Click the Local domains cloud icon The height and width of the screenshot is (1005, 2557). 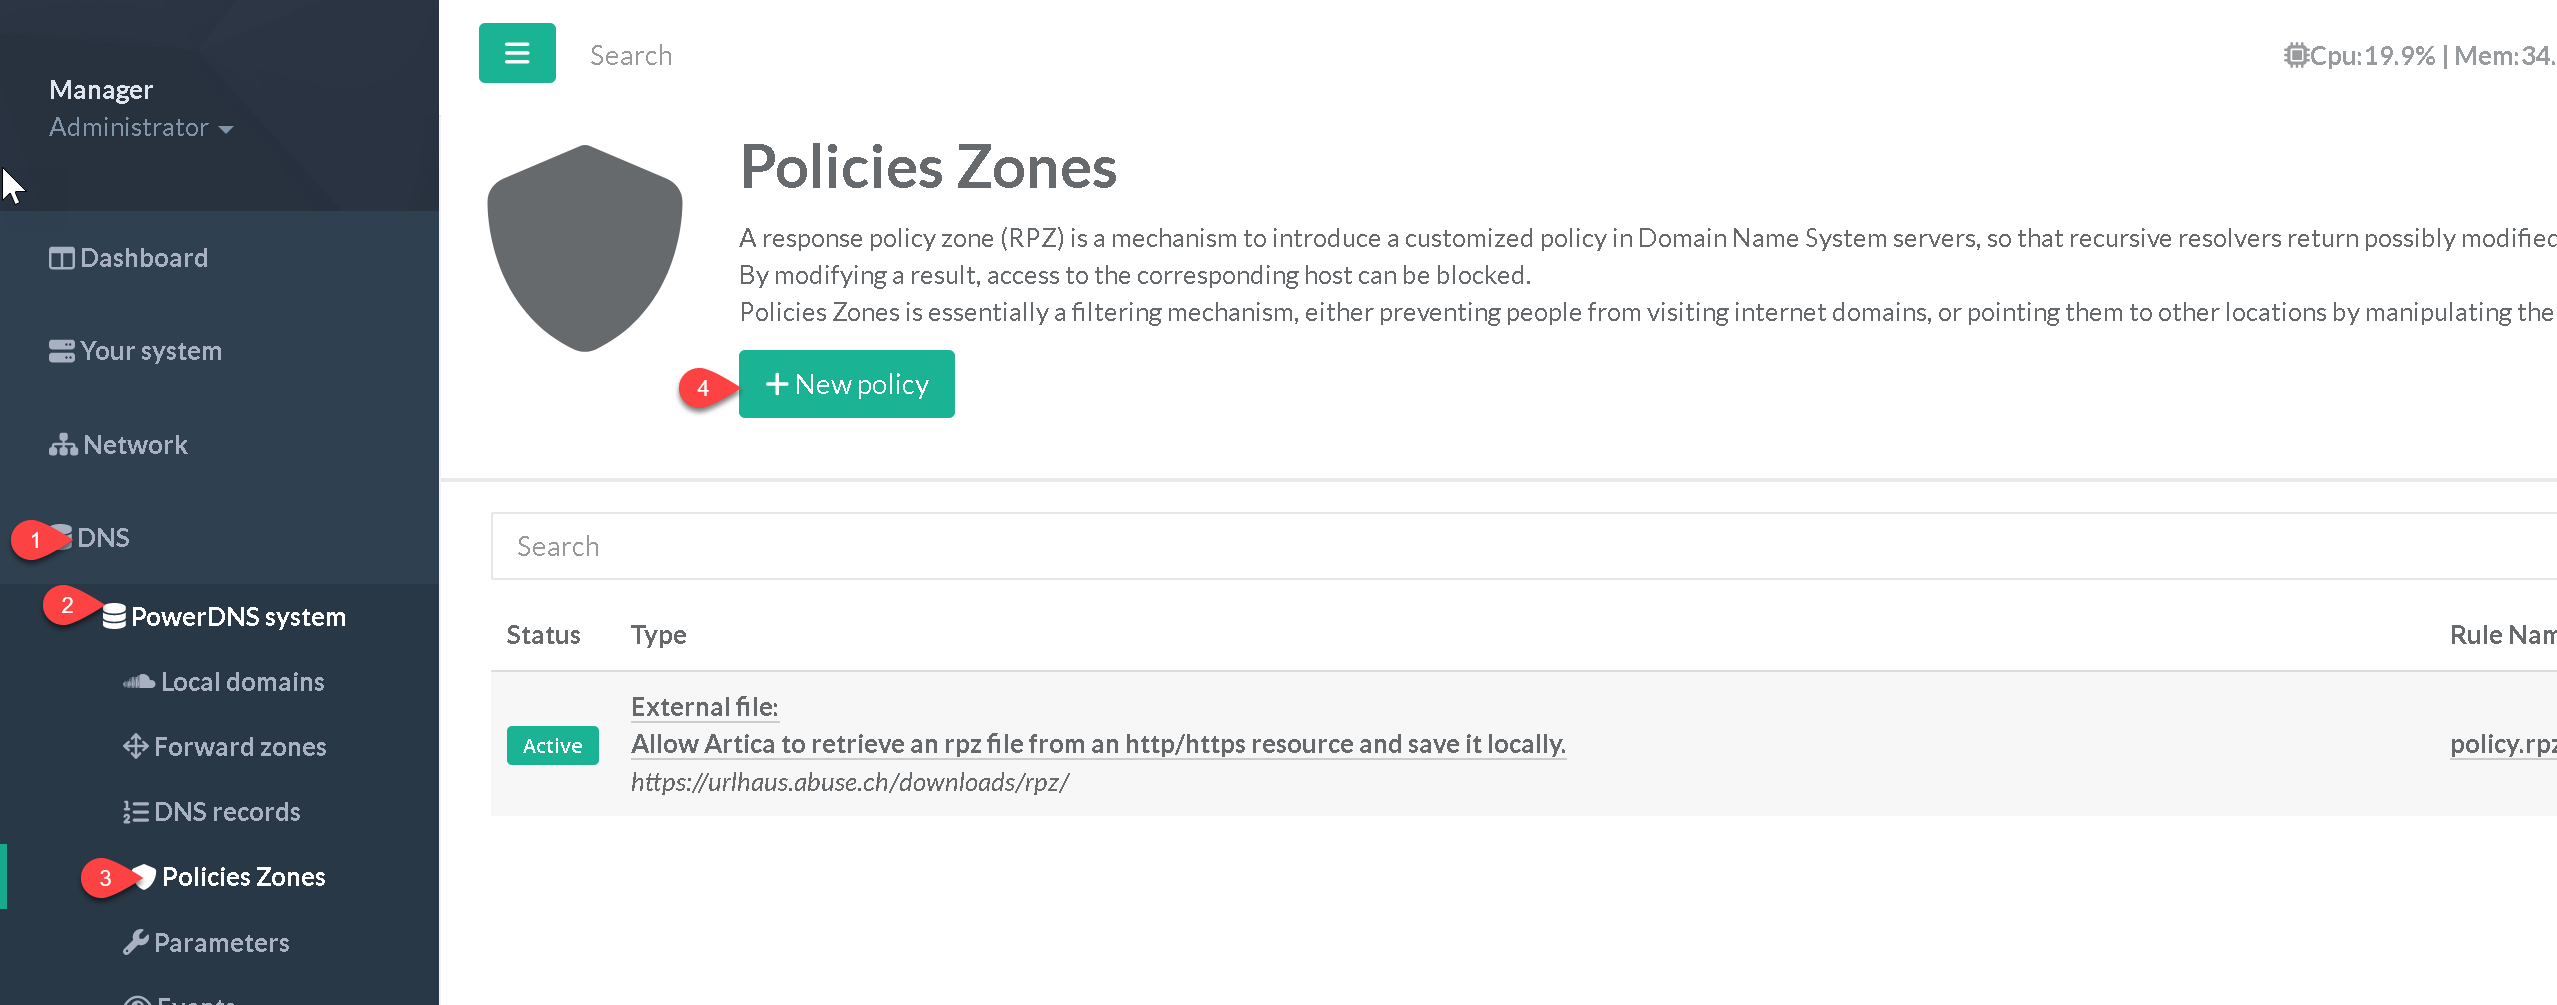tap(138, 682)
